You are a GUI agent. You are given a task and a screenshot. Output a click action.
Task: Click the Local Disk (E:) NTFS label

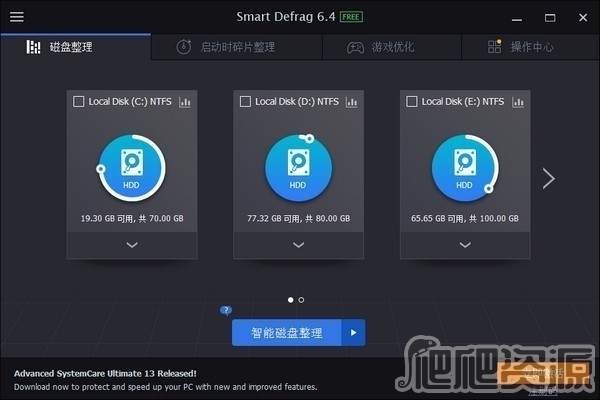pos(463,102)
